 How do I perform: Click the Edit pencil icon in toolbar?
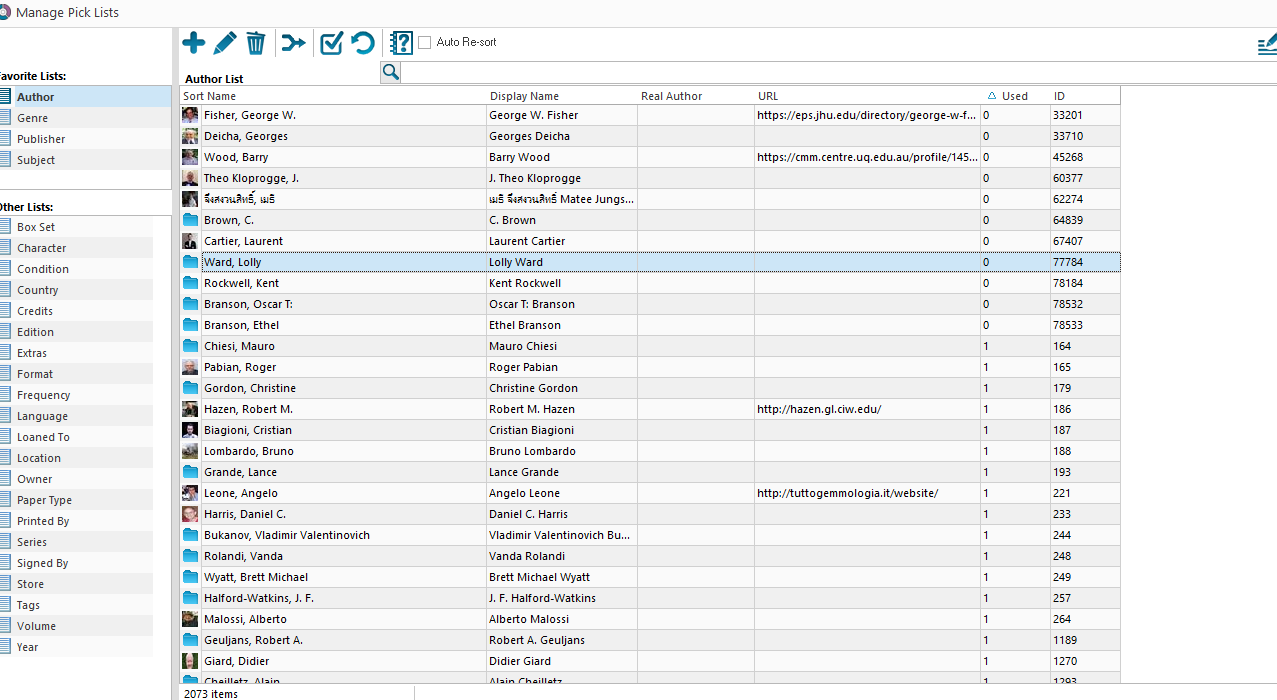[225, 43]
